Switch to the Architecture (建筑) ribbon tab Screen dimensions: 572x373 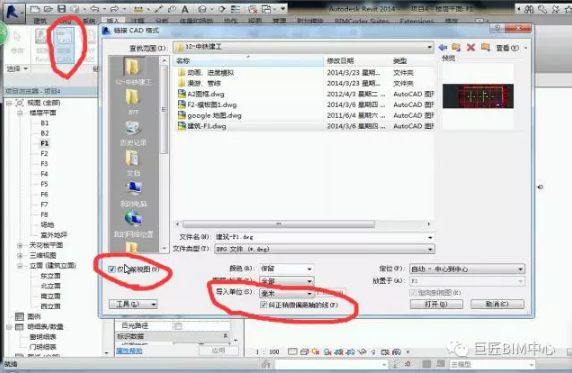(40, 21)
